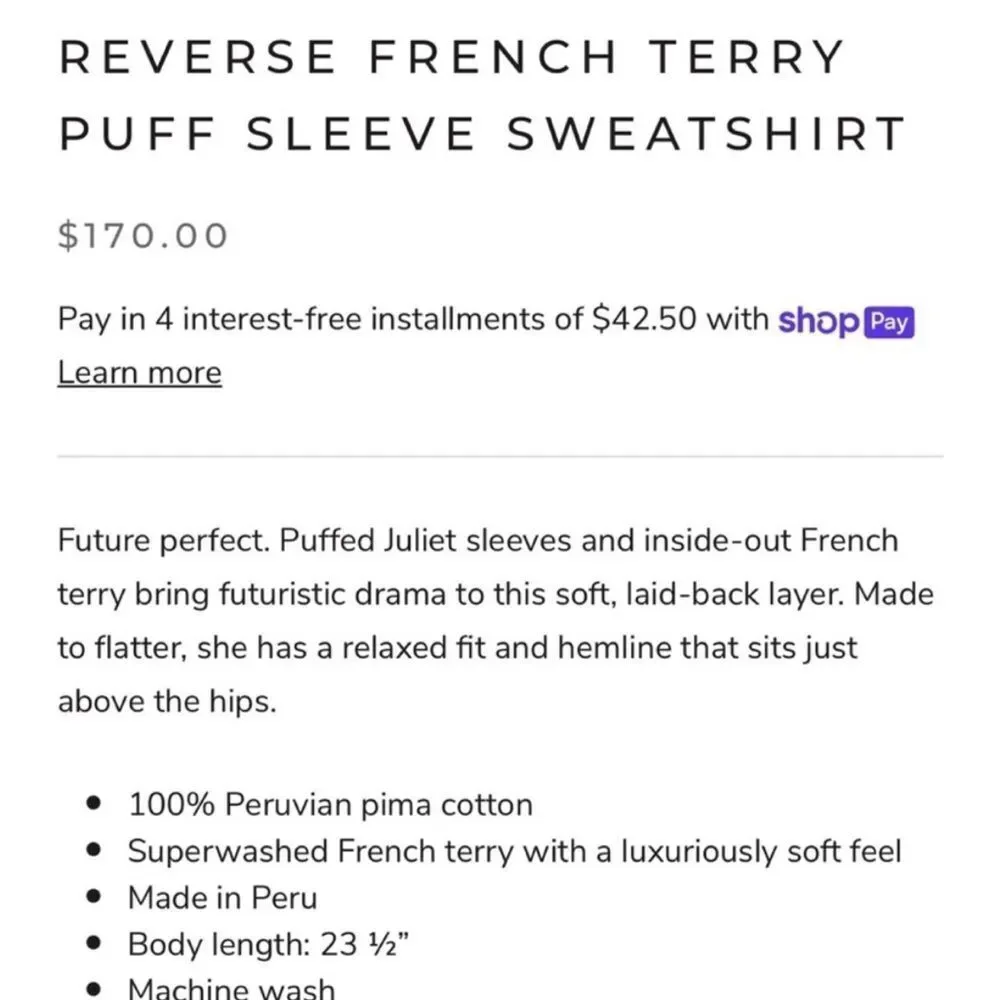
Task: Select the product title REVERSE FRENCH TERRY
Action: pos(450,56)
